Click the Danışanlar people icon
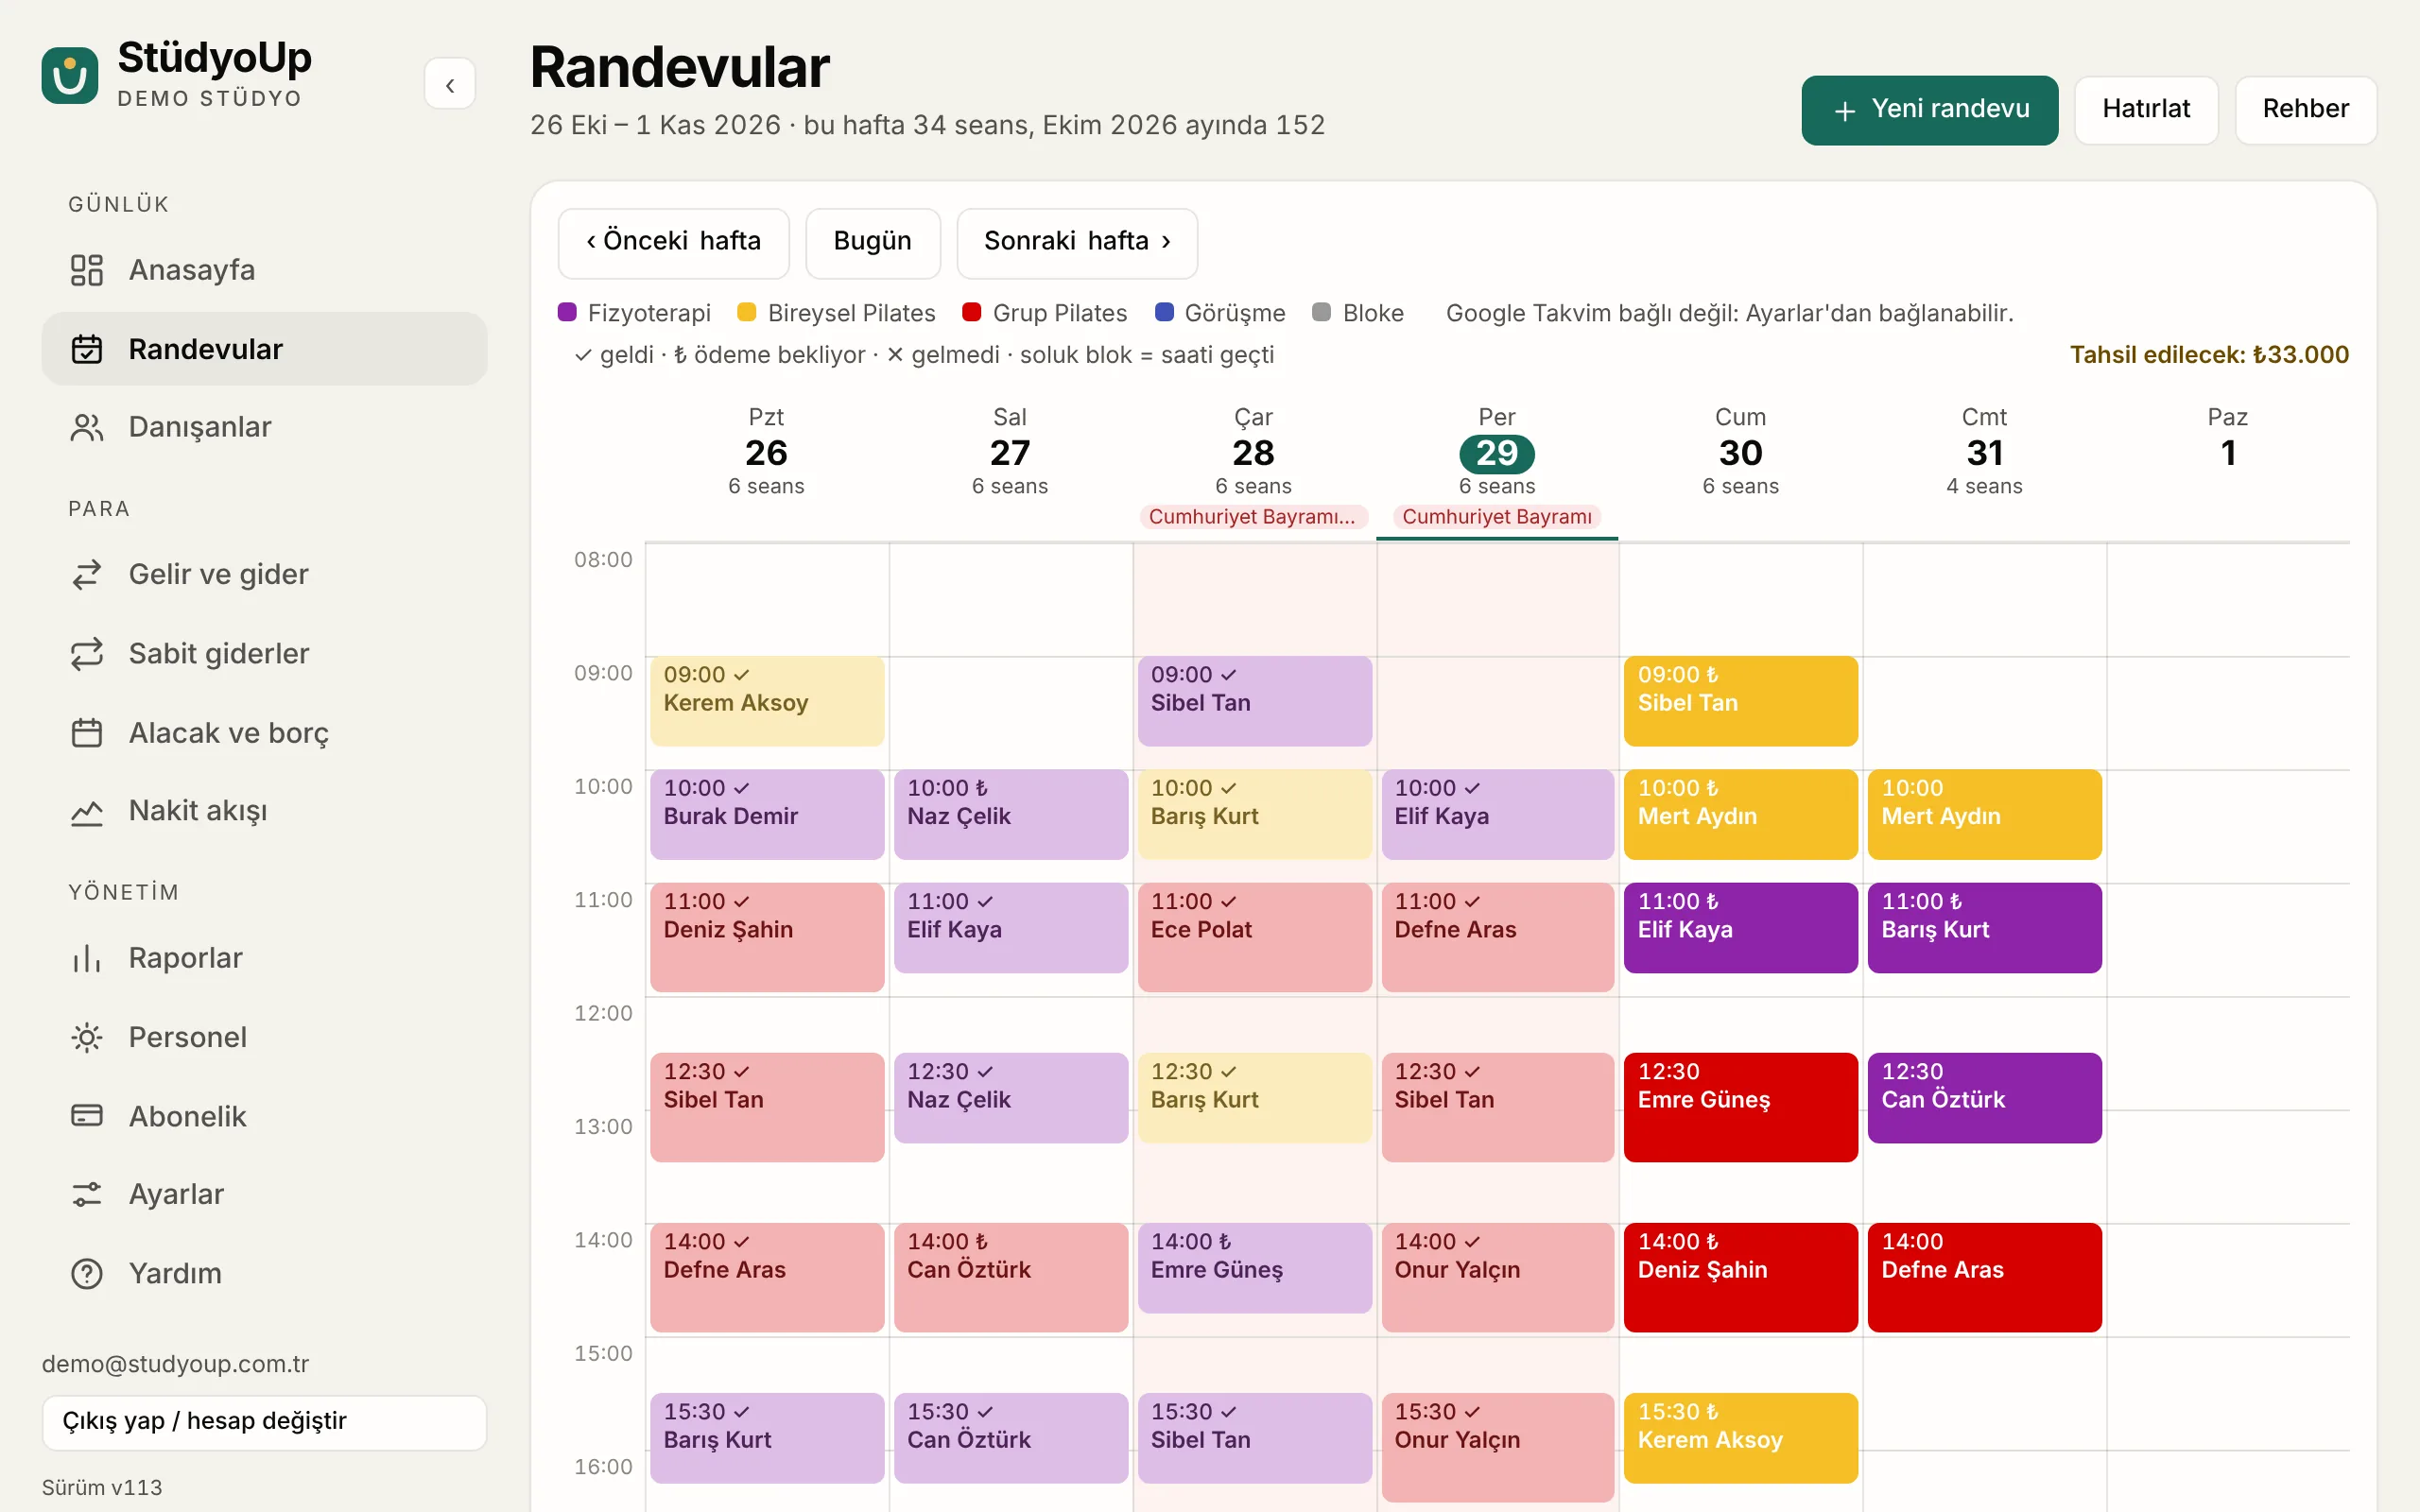Viewport: 2420px width, 1512px height. [x=87, y=427]
